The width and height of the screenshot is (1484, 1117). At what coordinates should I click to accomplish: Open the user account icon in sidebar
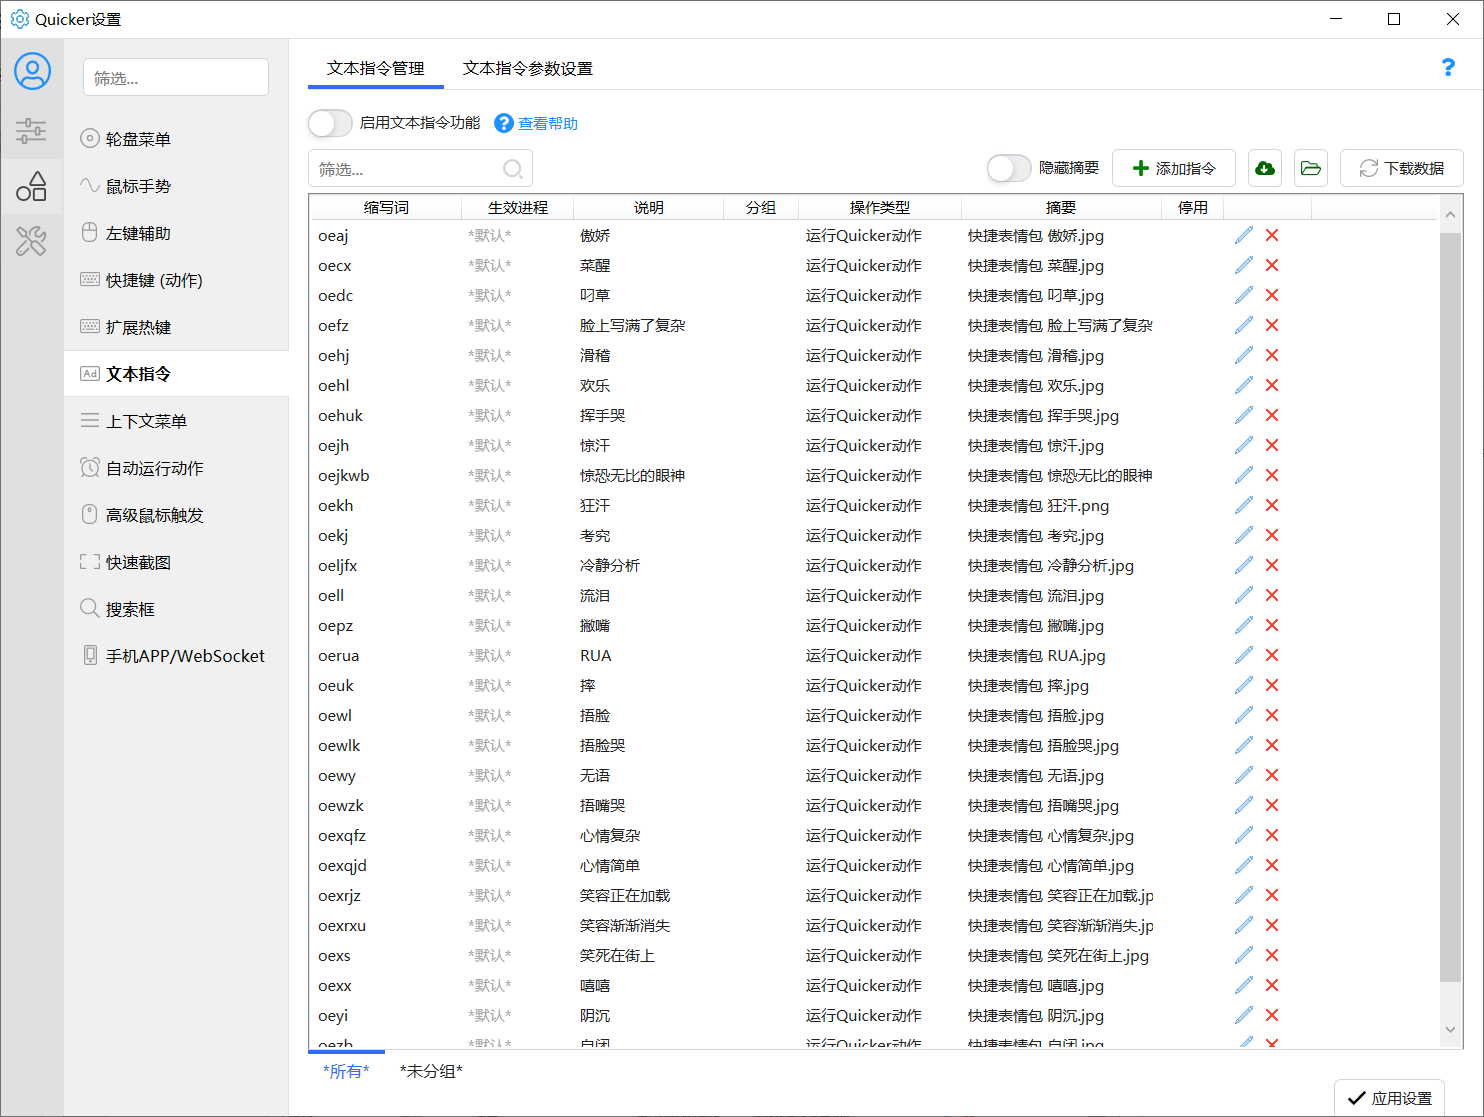[x=32, y=72]
